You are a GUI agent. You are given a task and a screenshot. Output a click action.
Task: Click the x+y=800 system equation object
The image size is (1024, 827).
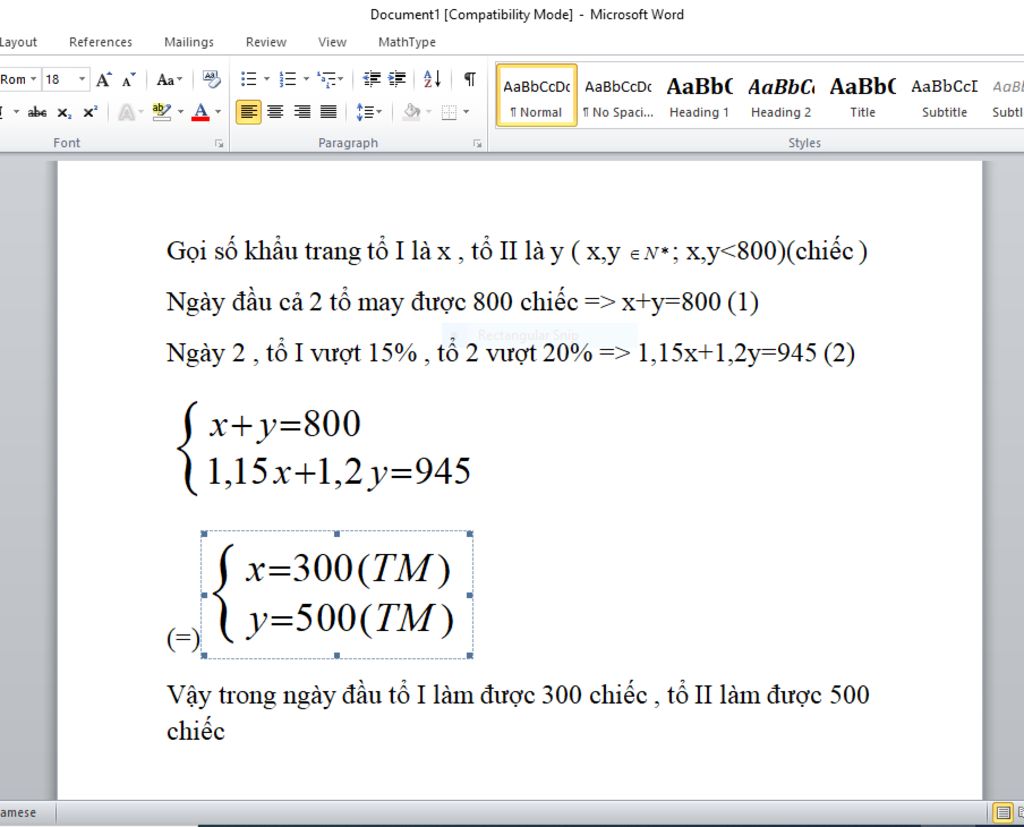[x=325, y=448]
